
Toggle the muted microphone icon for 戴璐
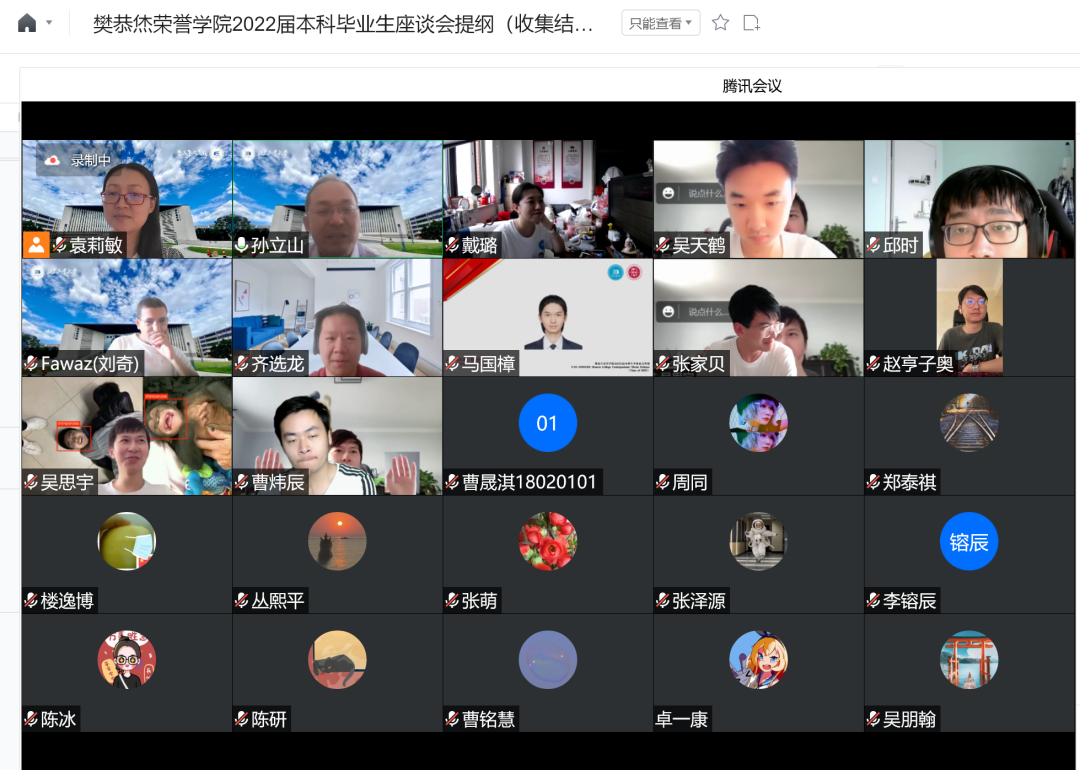452,245
